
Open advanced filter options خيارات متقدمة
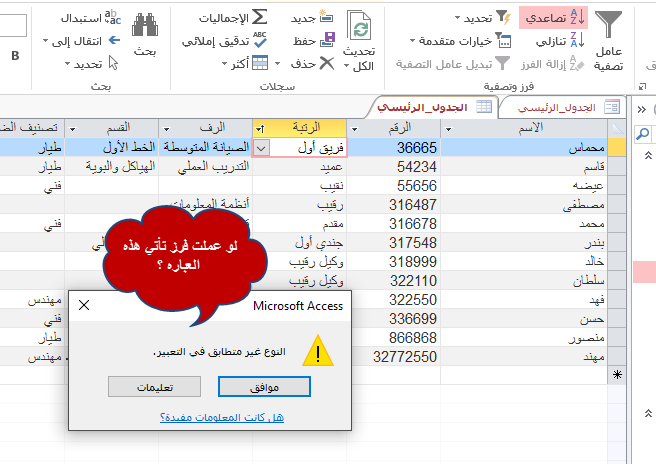point(460,41)
